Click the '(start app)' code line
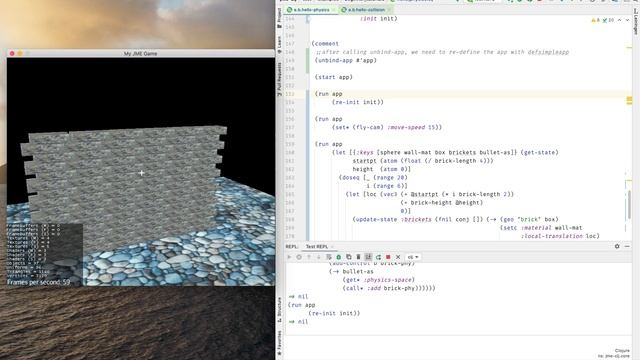Screen dimensions: 640x360 333,77
